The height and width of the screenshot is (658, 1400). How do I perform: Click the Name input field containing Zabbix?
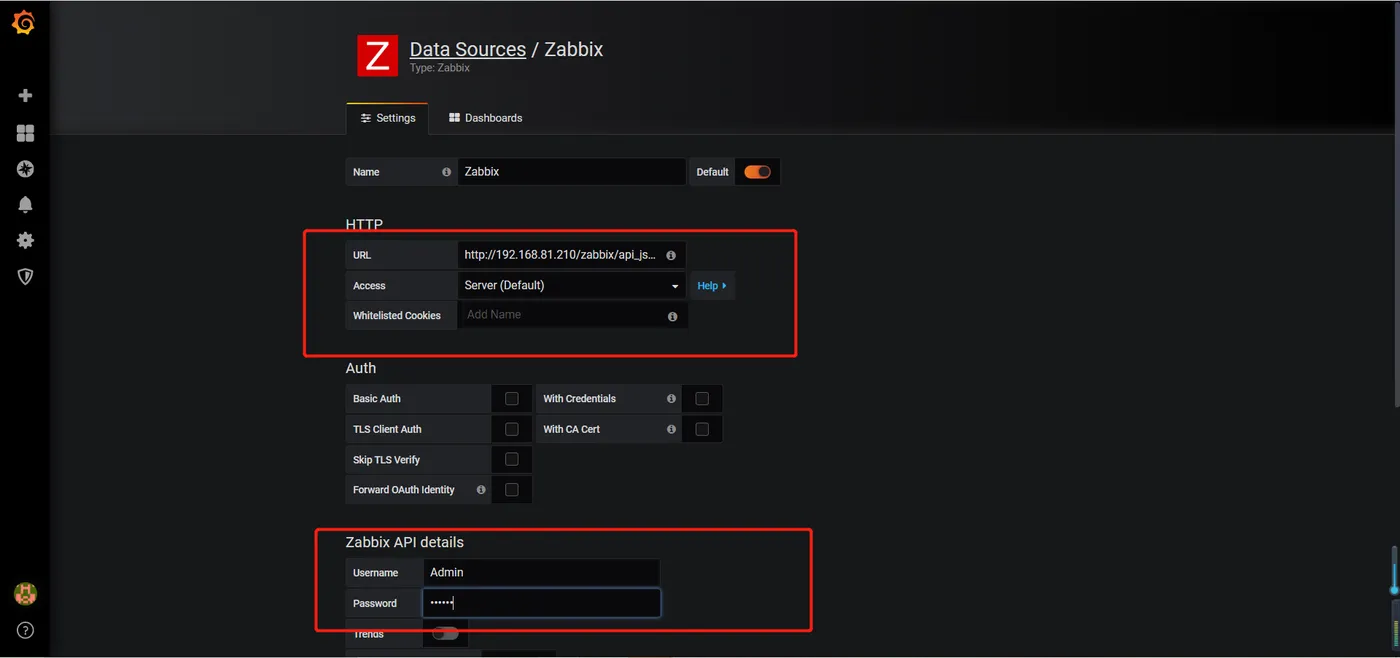coord(572,172)
